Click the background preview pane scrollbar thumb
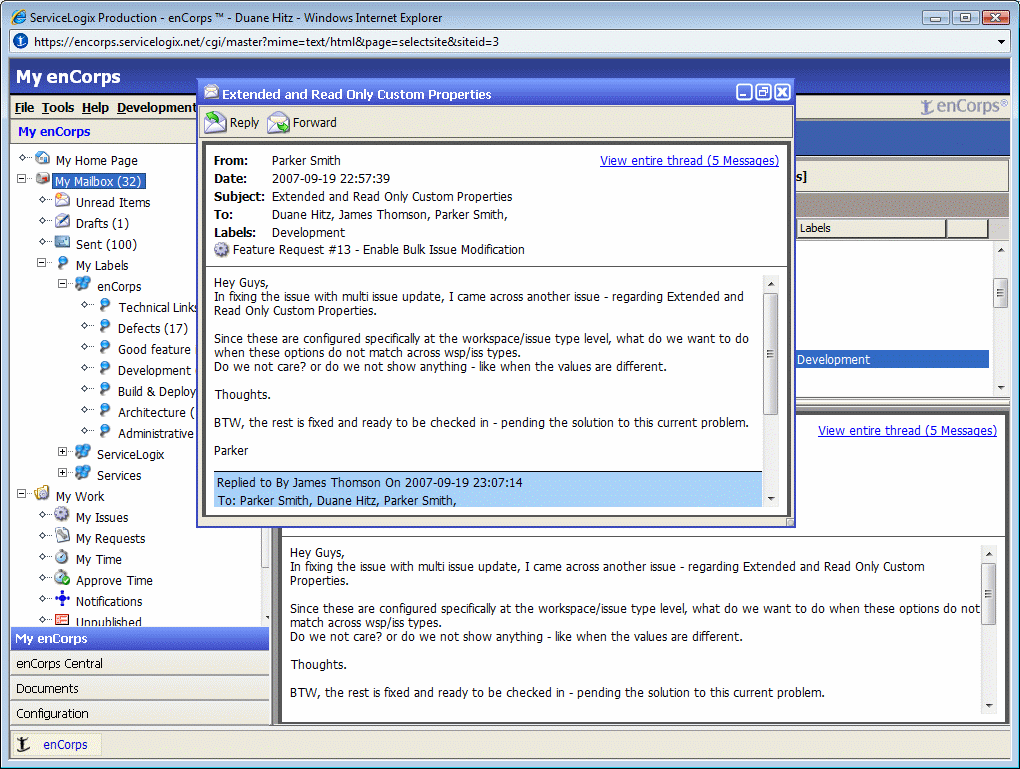The image size is (1020, 769). [988, 594]
